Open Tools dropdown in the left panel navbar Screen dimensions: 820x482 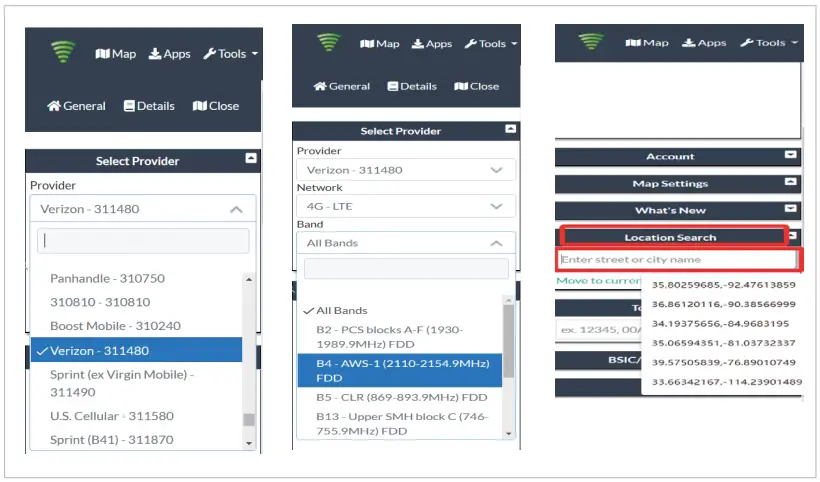point(231,54)
